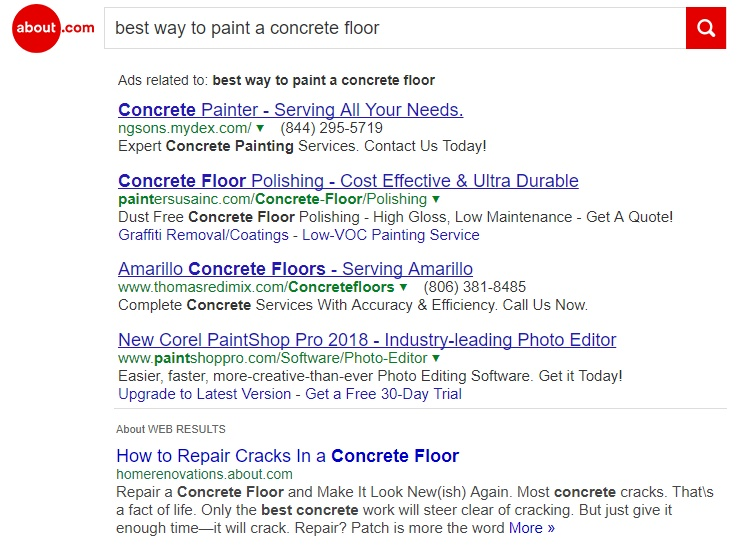The height and width of the screenshot is (553, 737).
Task: Click the ngsons.mydex.com display URL
Action: point(184,128)
